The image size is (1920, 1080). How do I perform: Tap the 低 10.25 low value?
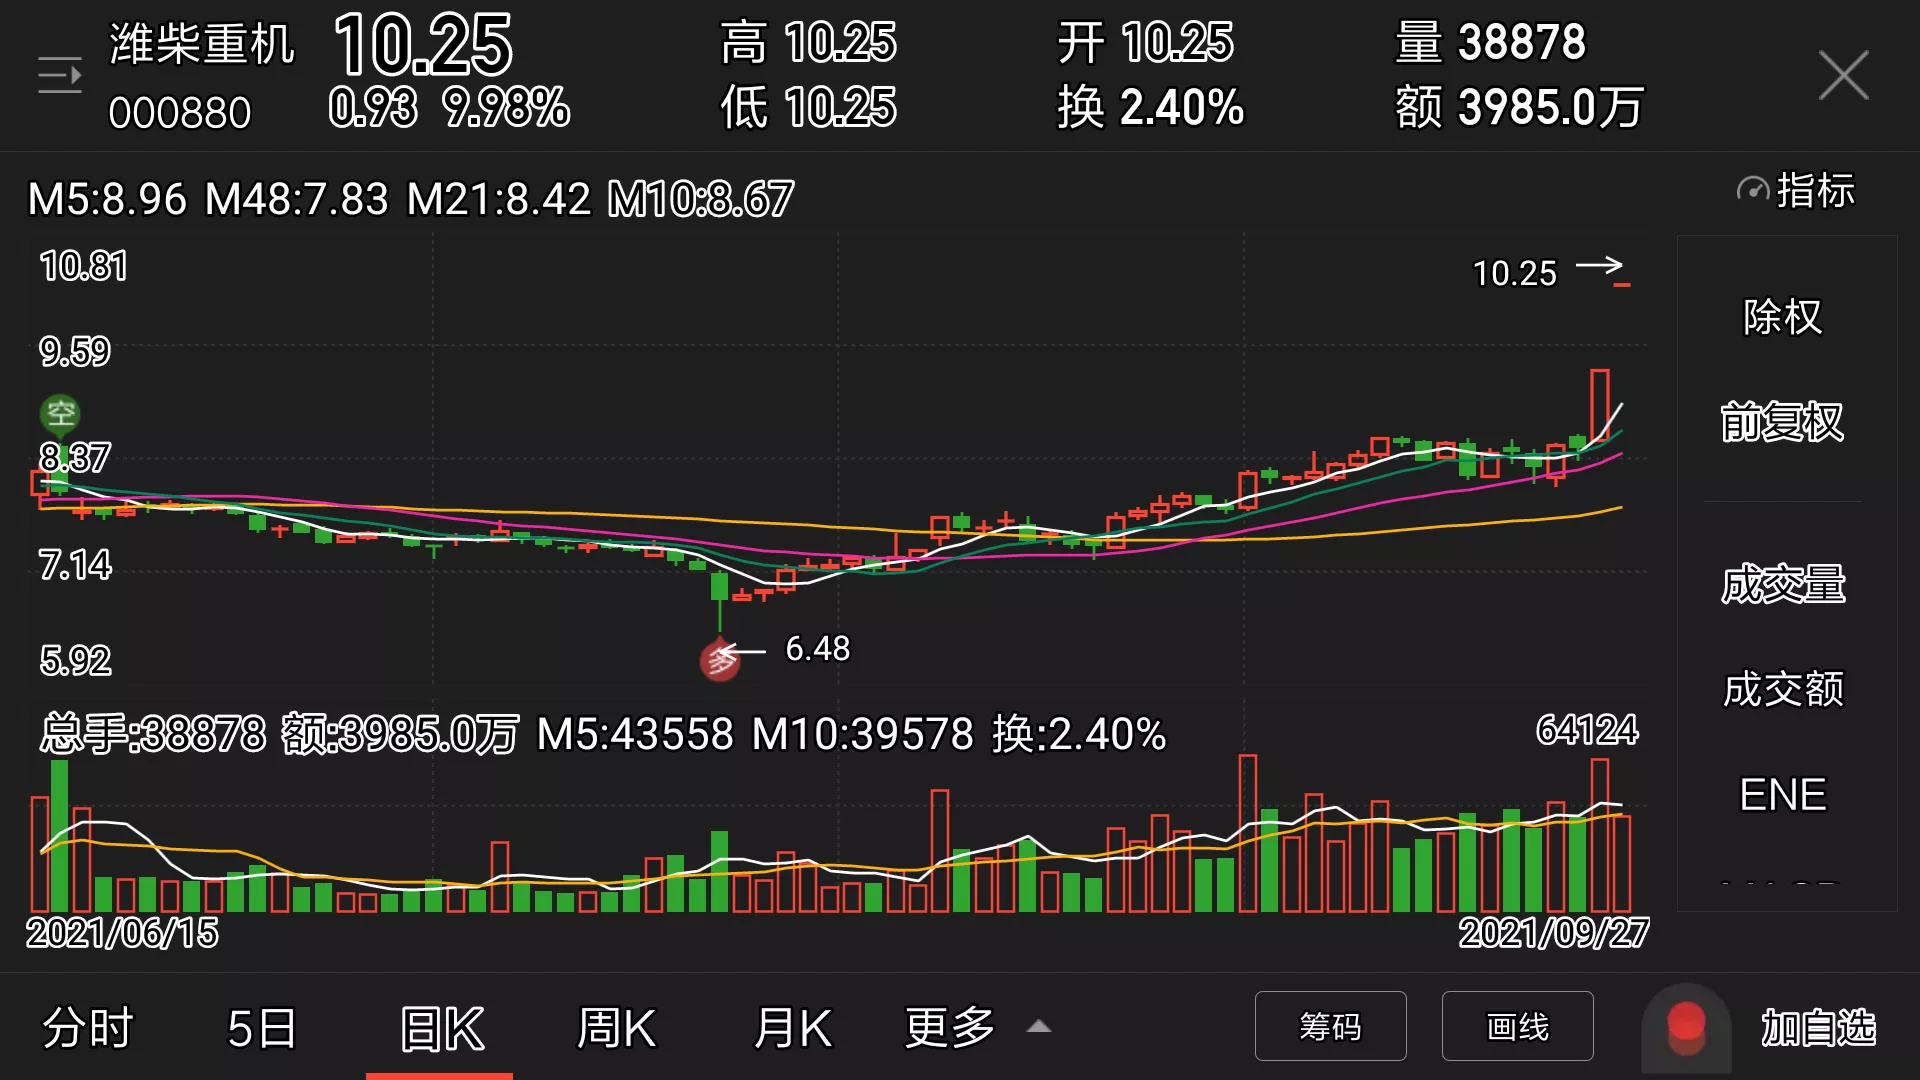[809, 107]
